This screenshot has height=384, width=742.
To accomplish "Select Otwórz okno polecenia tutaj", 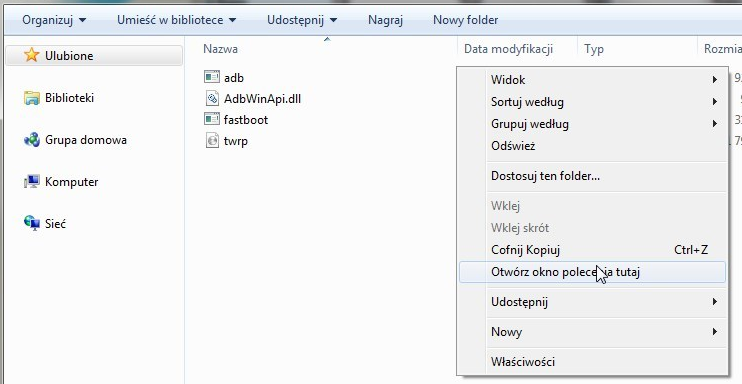I will click(x=592, y=272).
